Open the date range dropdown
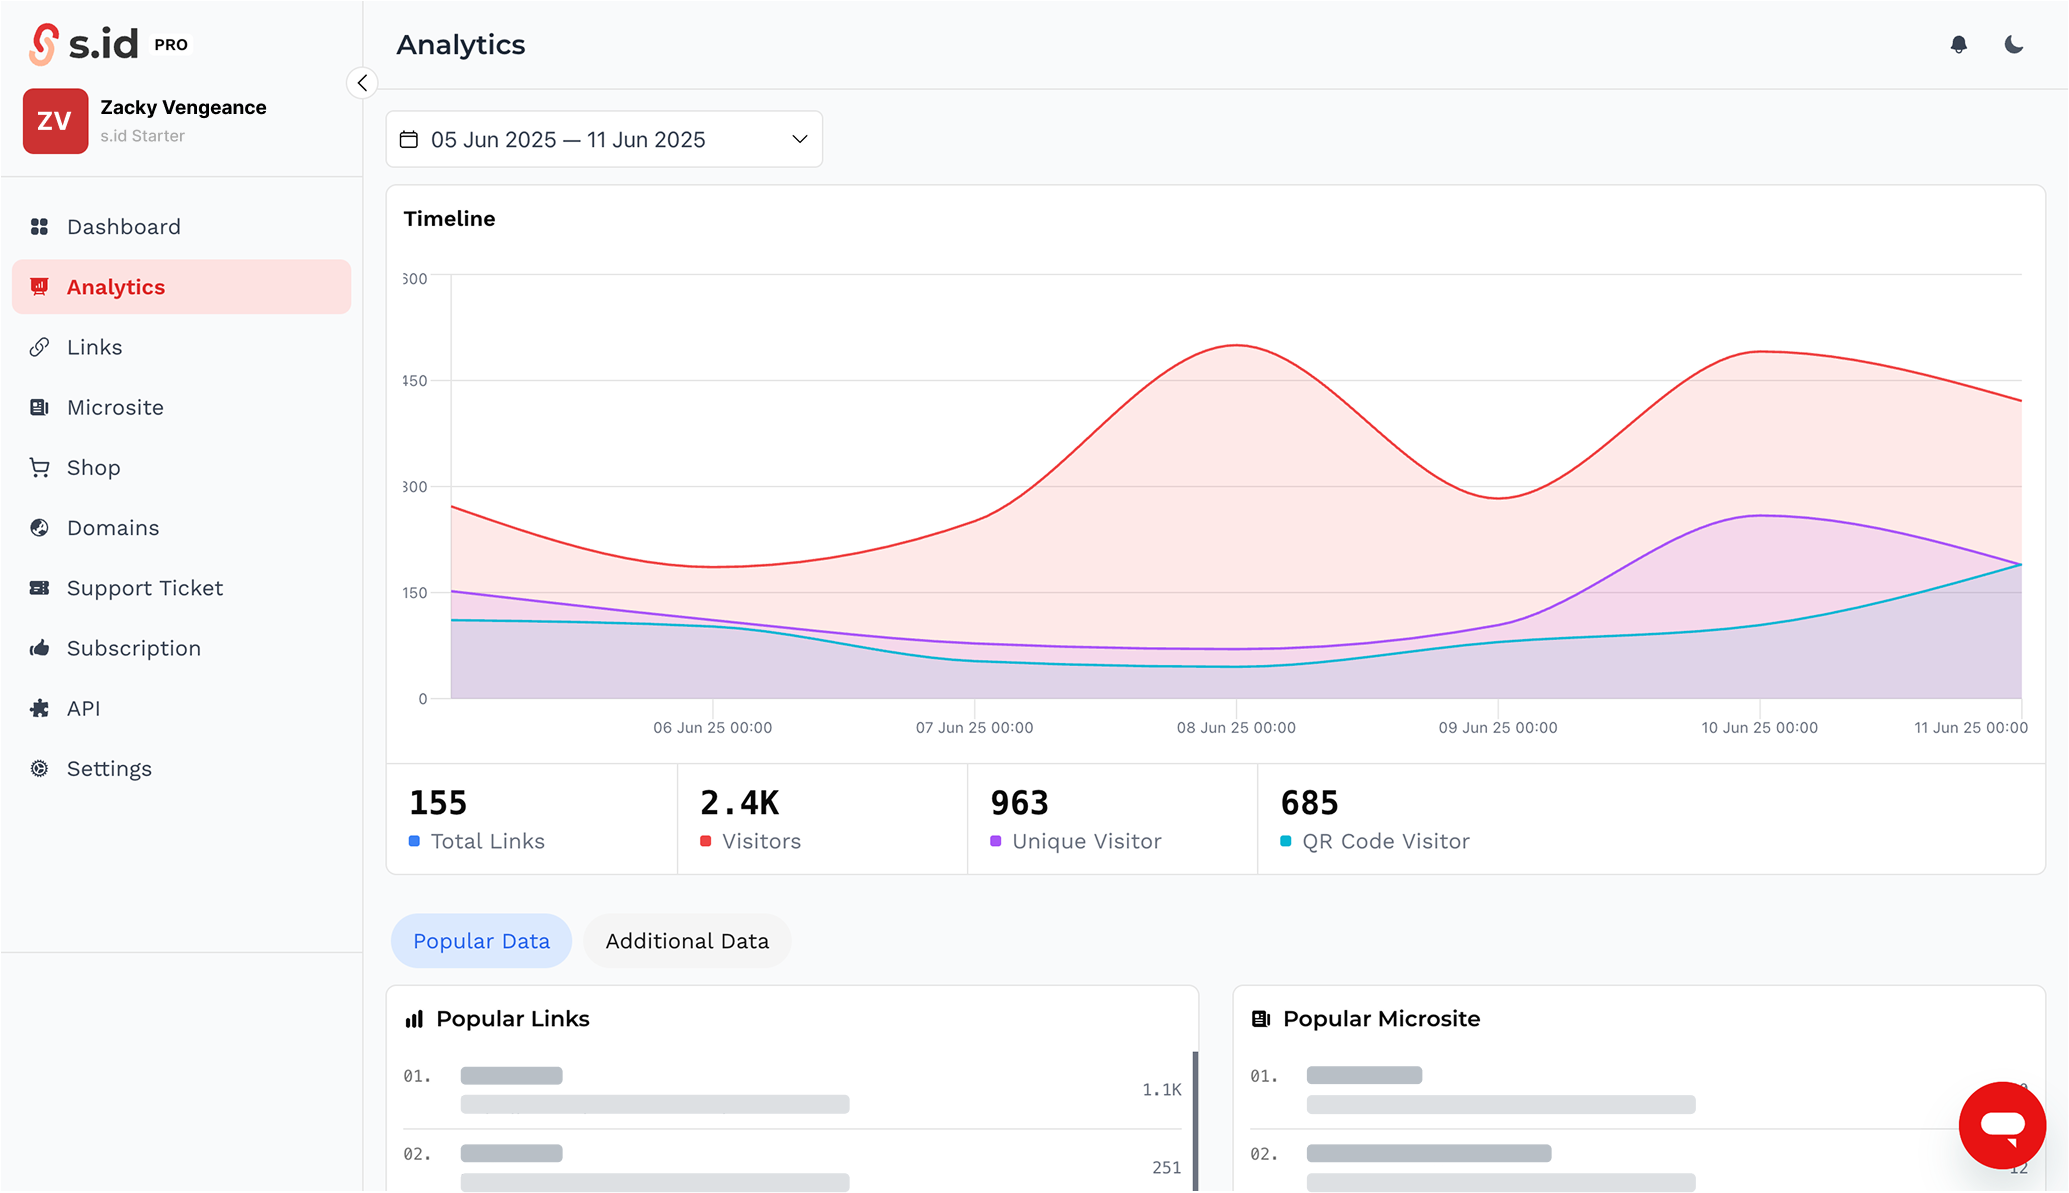2069x1193 pixels. (x=604, y=140)
